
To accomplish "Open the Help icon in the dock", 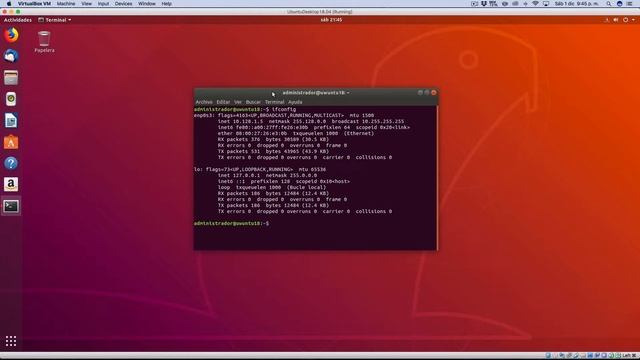I will pos(11,163).
